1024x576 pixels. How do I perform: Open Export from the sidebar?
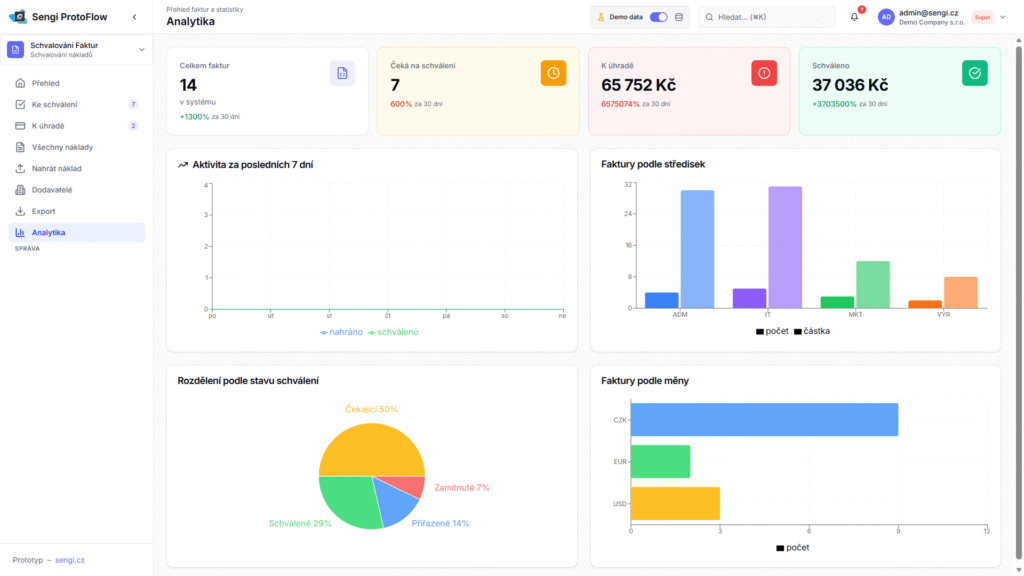(43, 211)
